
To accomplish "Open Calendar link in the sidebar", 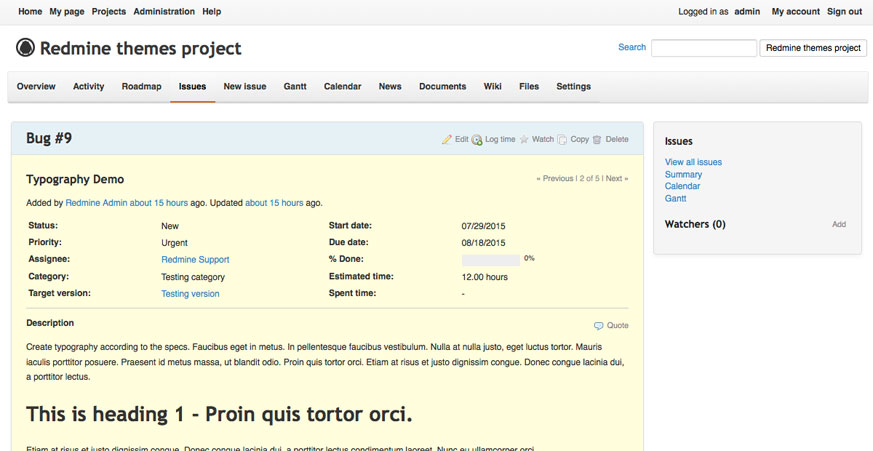I will [x=682, y=186].
